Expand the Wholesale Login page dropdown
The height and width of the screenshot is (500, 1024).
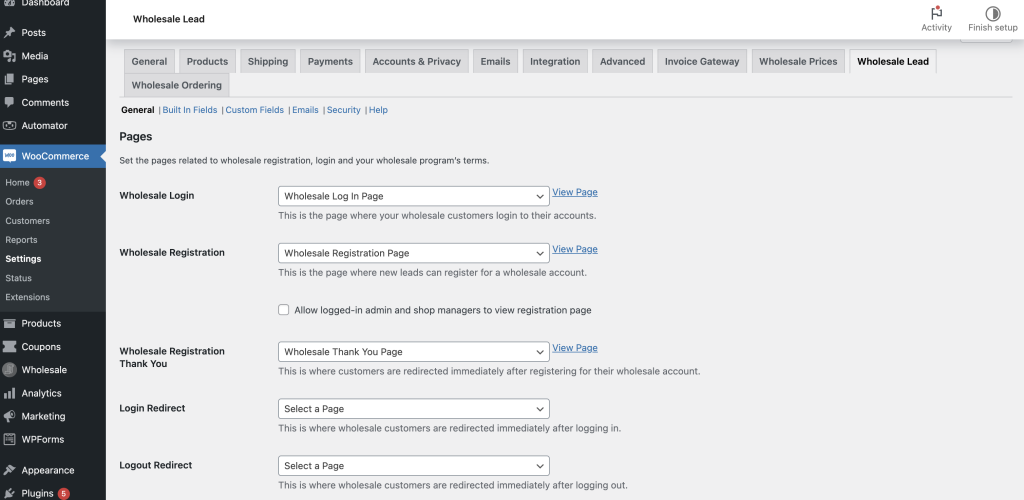click(x=413, y=196)
